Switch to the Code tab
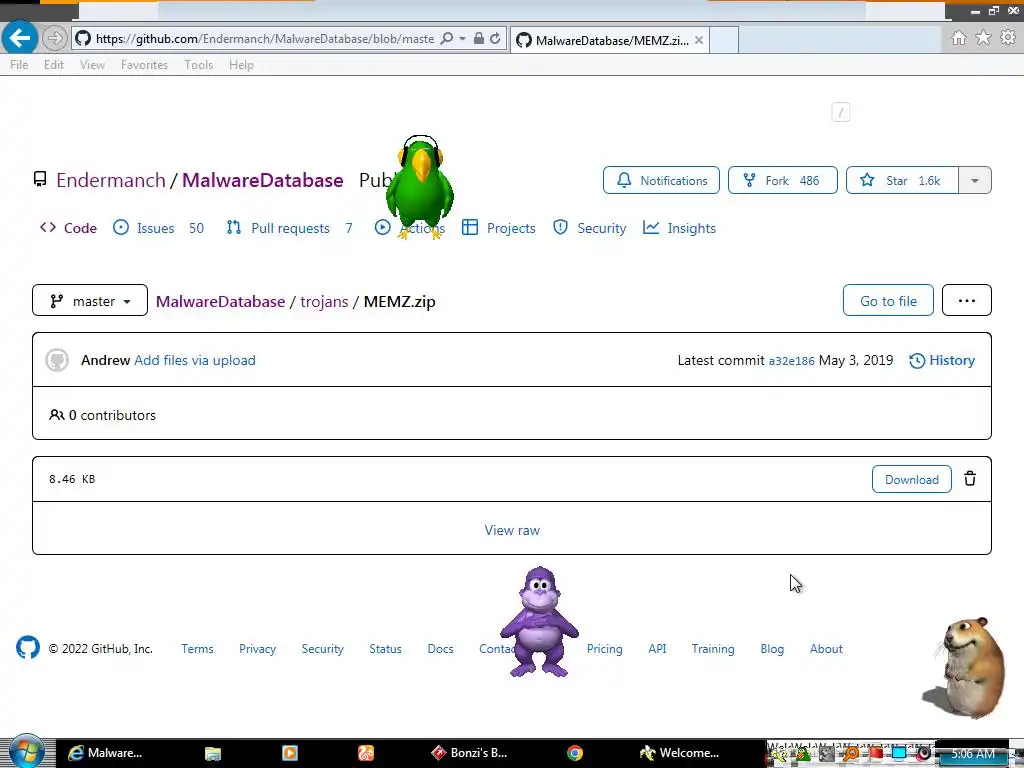Screen dimensions: 1024x768 69,228
